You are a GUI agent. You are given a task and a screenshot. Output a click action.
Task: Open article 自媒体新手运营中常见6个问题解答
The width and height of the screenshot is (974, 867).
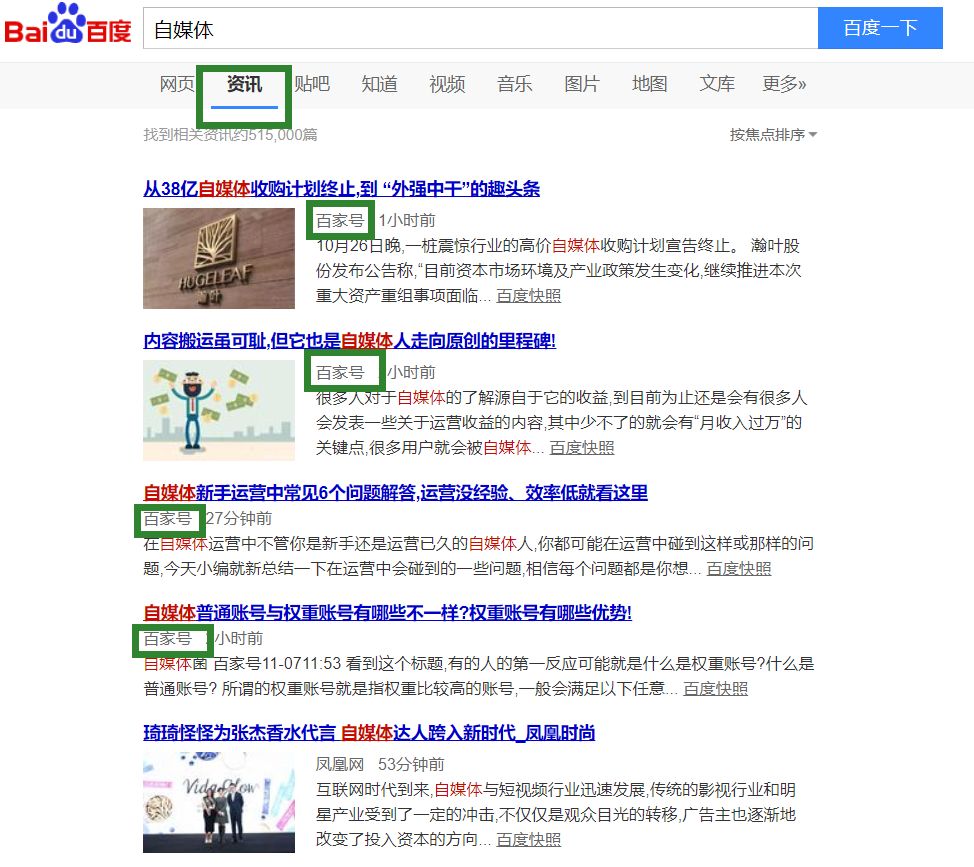(396, 493)
